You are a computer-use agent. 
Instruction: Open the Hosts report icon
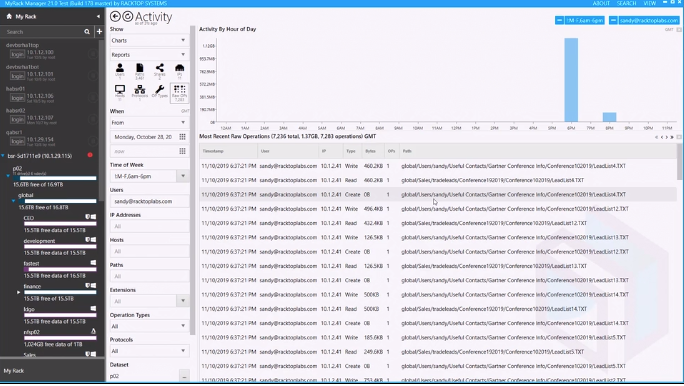pos(120,92)
